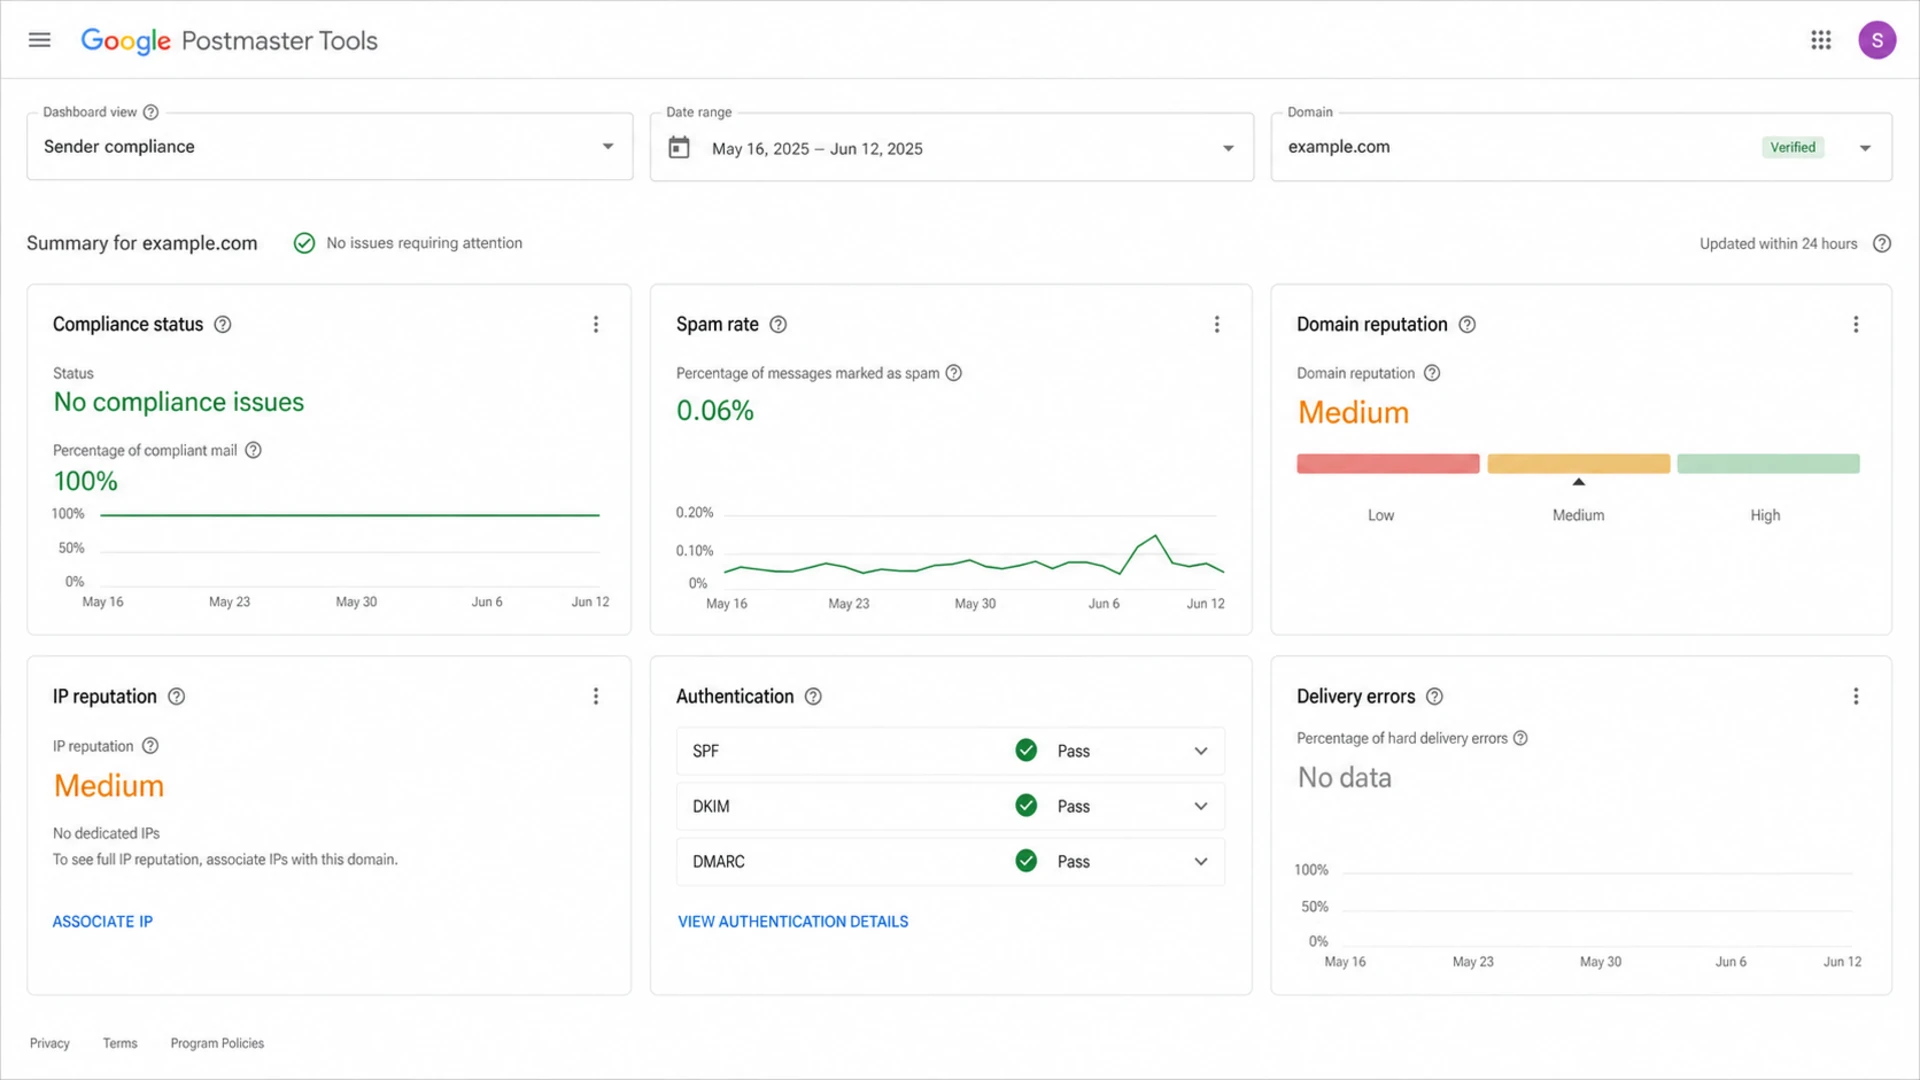
Task: Click the 'No compliance issues' status text
Action: click(x=179, y=402)
